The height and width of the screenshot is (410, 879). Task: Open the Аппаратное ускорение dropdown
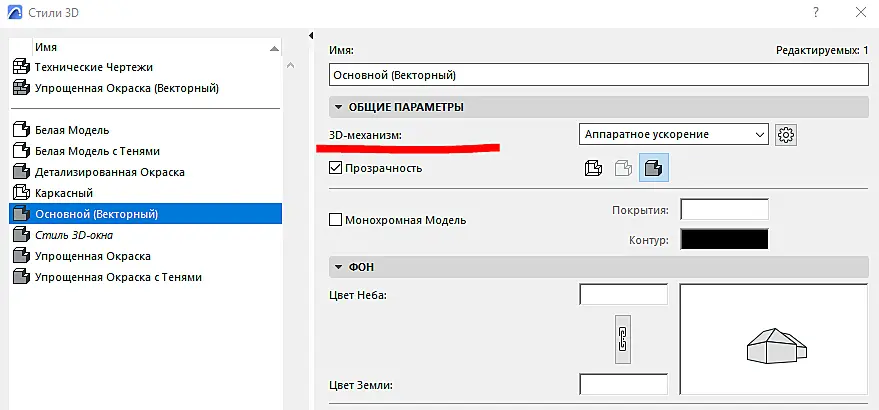(675, 135)
